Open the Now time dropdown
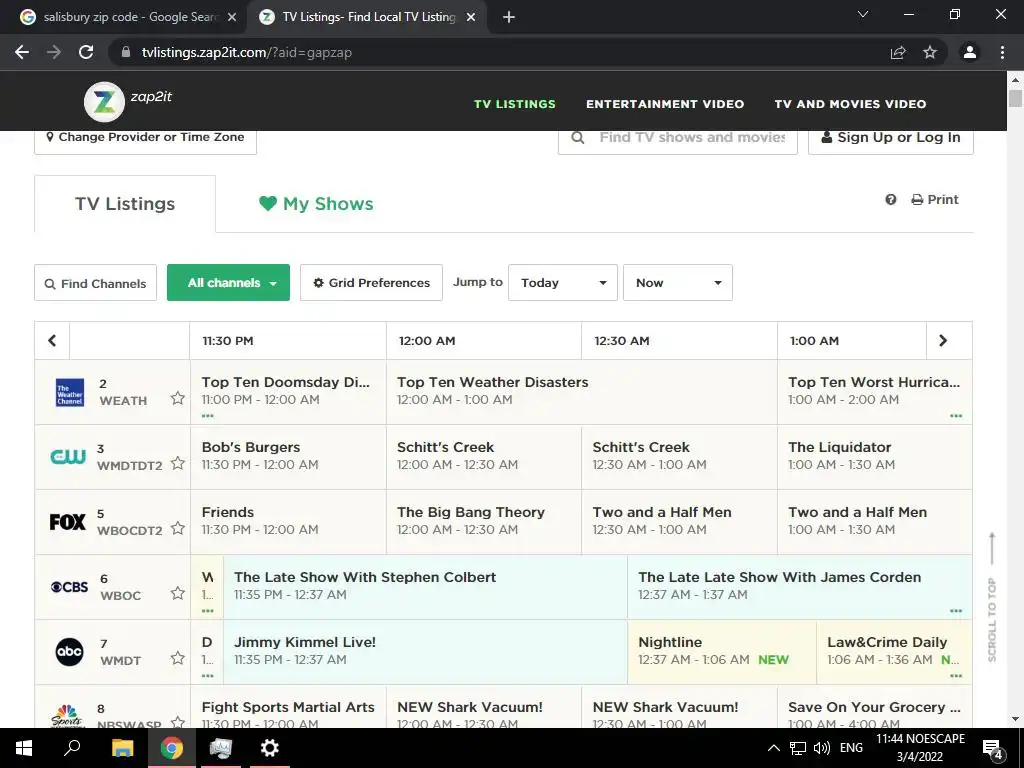This screenshot has height=768, width=1024. click(678, 283)
